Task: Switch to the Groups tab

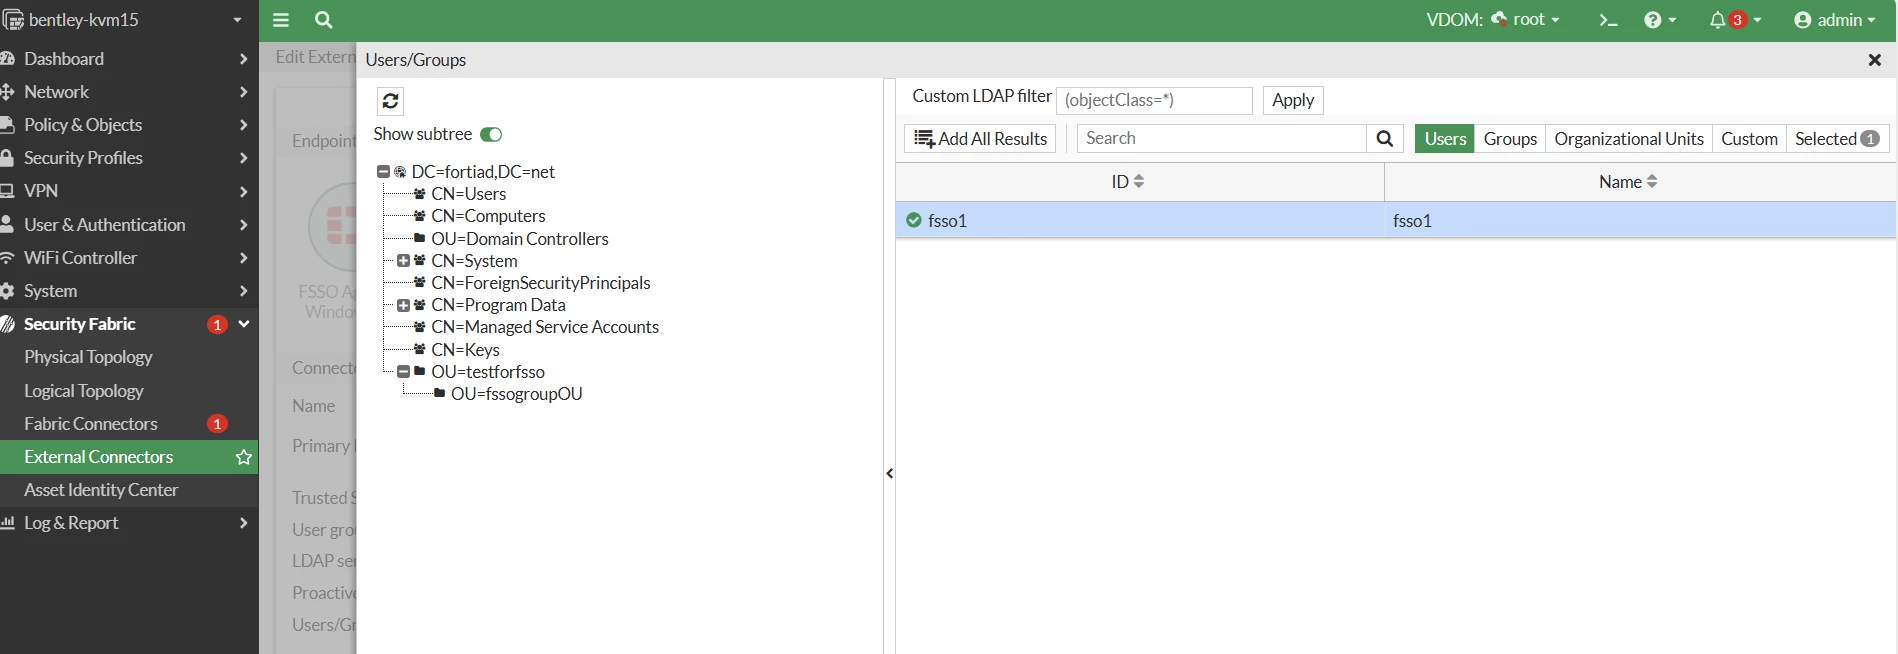Action: pos(1510,139)
